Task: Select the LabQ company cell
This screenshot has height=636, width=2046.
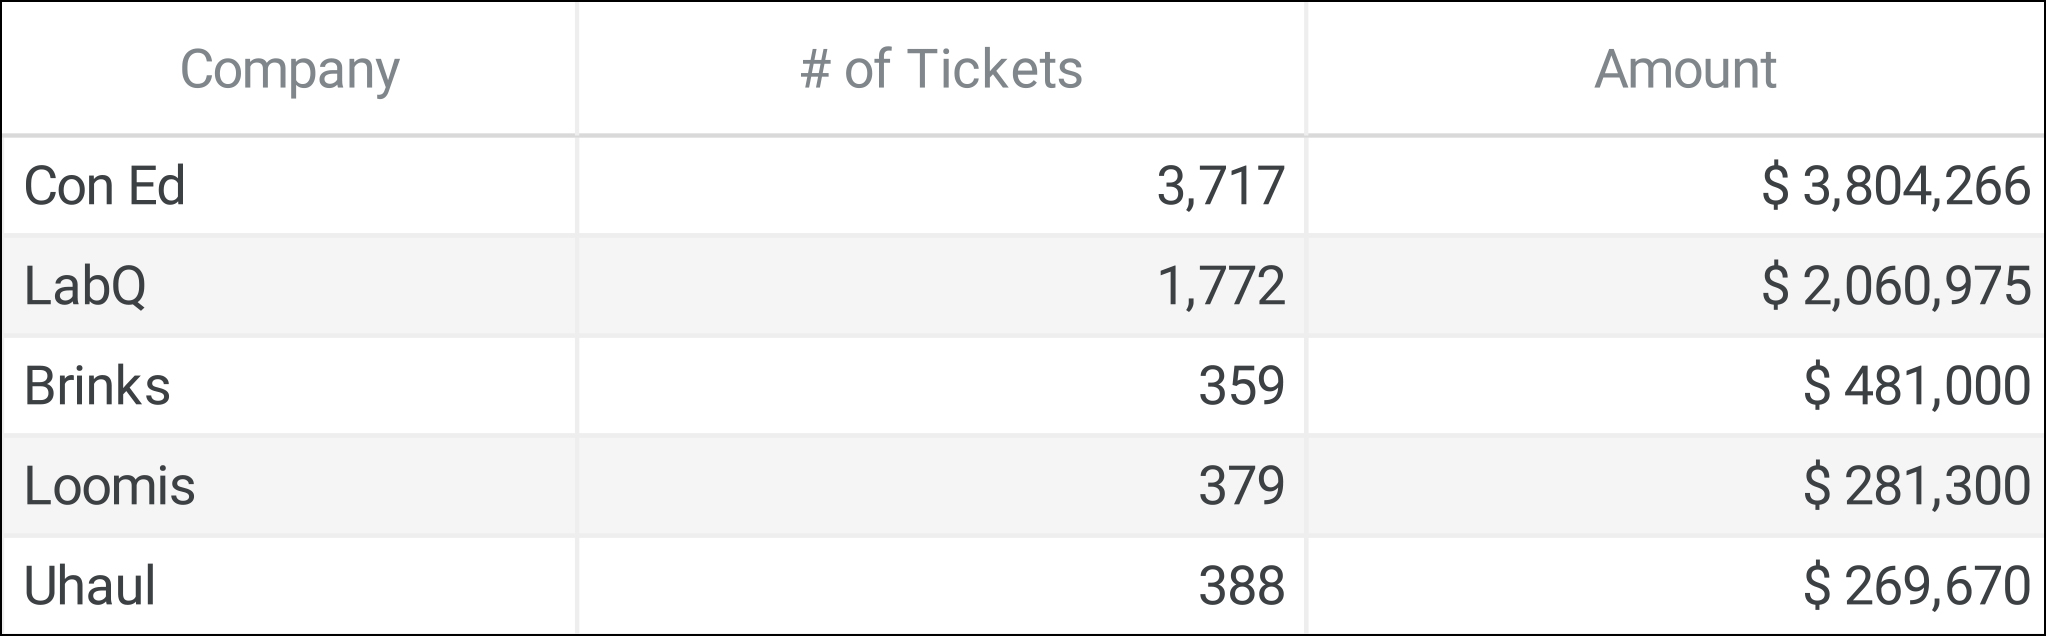Action: (x=85, y=286)
